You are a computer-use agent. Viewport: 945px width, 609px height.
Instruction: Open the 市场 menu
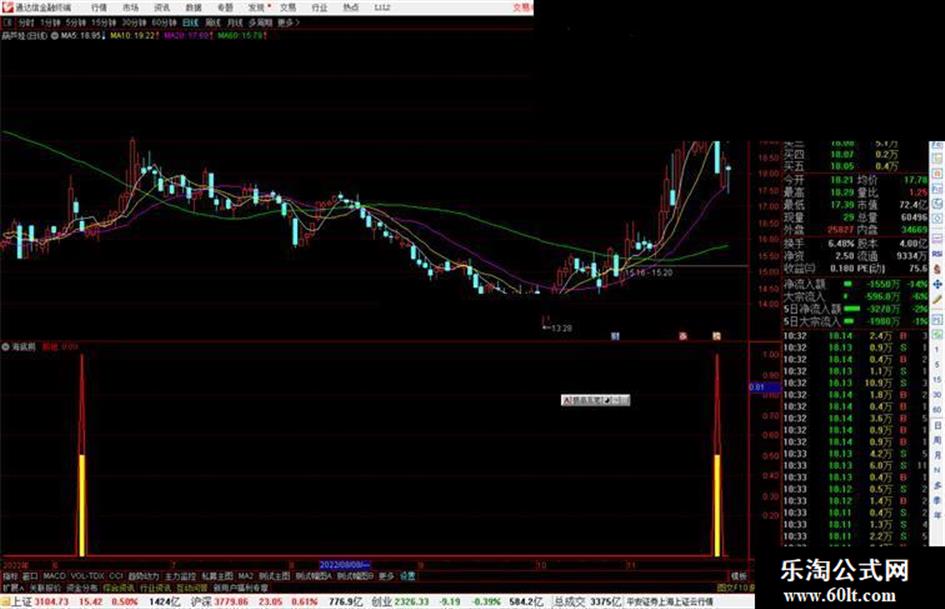click(130, 8)
